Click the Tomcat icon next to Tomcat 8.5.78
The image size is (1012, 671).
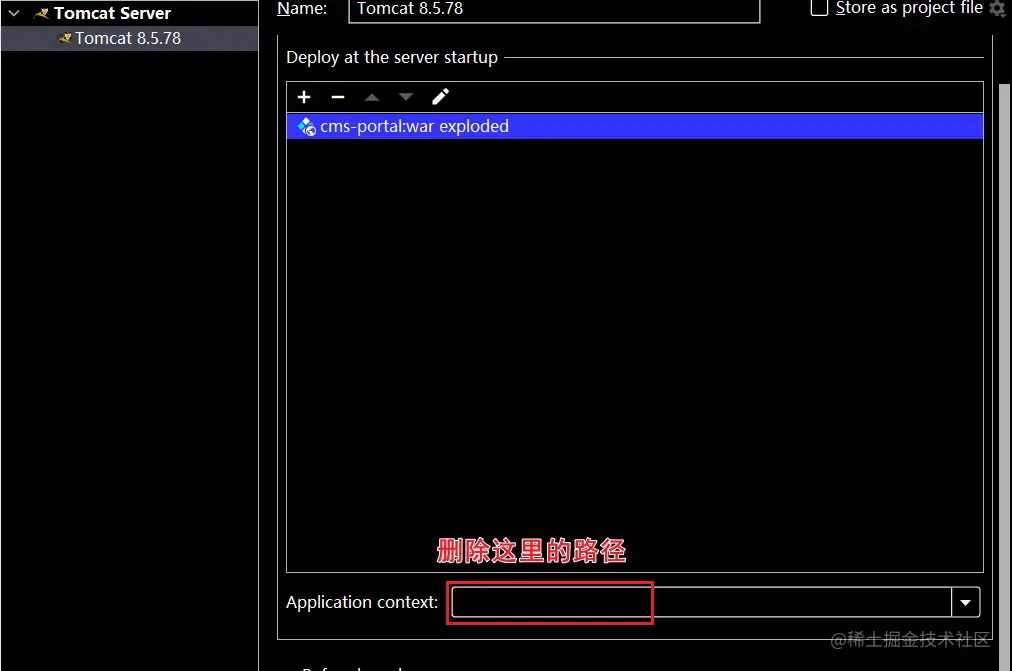[65, 39]
